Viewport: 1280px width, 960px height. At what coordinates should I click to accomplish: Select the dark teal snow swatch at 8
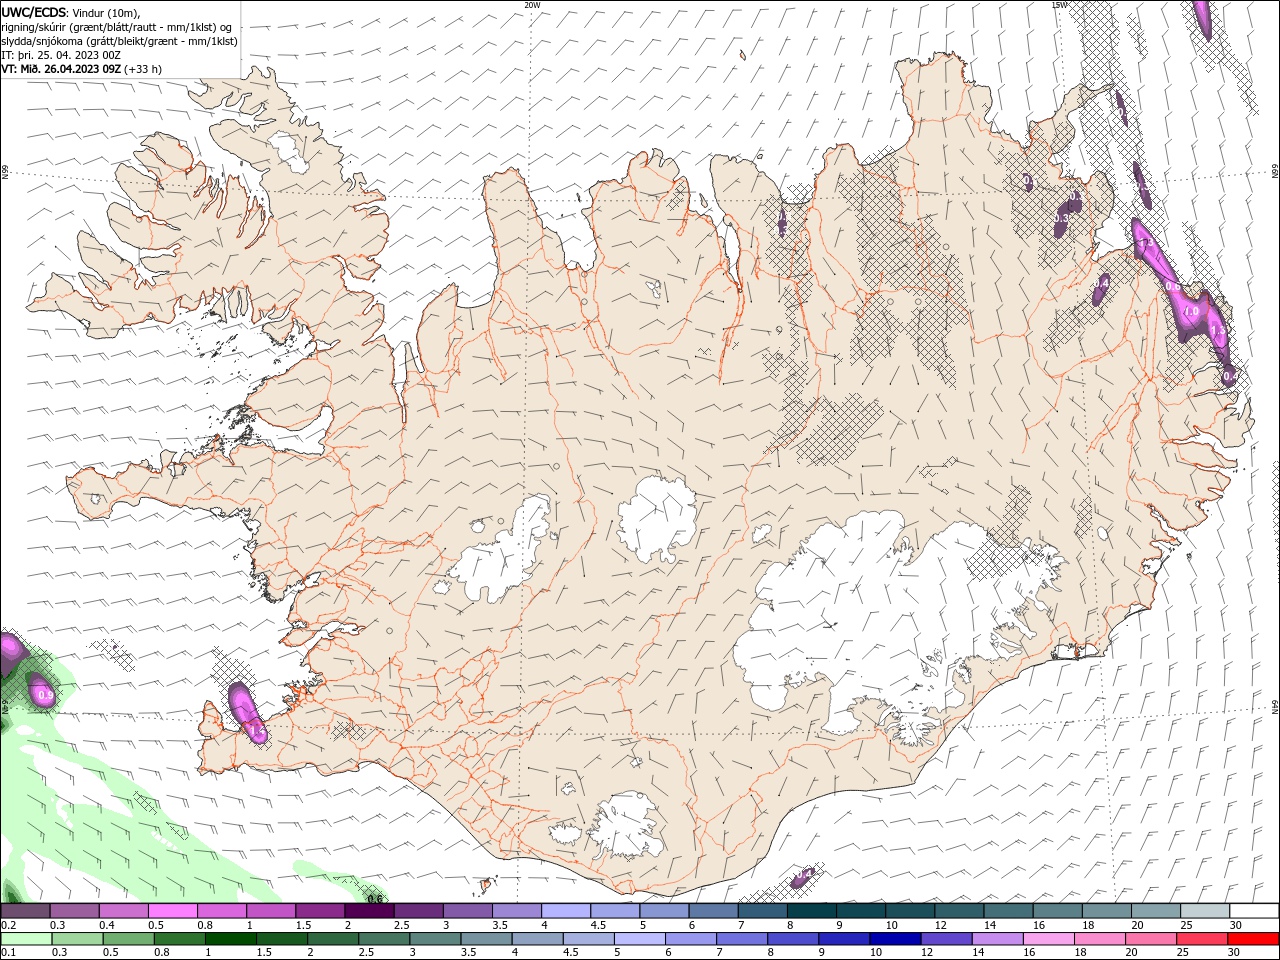pyautogui.click(x=811, y=911)
